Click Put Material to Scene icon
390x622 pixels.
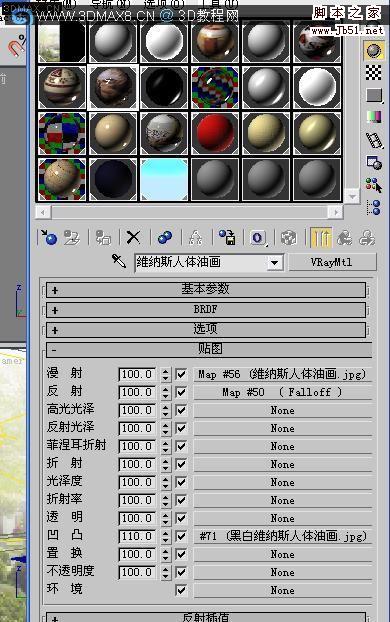click(x=72, y=238)
